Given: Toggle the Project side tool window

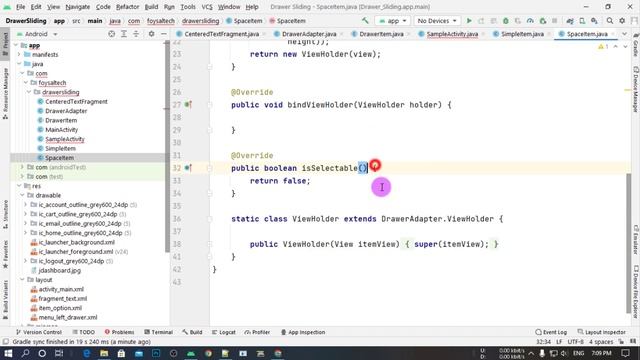Looking at the screenshot, I should [5, 45].
